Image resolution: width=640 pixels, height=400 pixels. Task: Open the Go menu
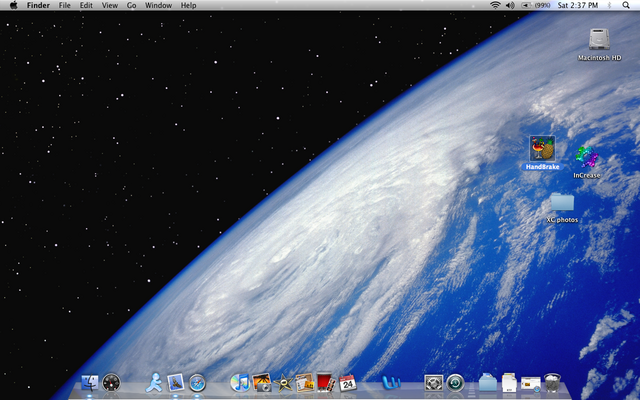pyautogui.click(x=130, y=6)
